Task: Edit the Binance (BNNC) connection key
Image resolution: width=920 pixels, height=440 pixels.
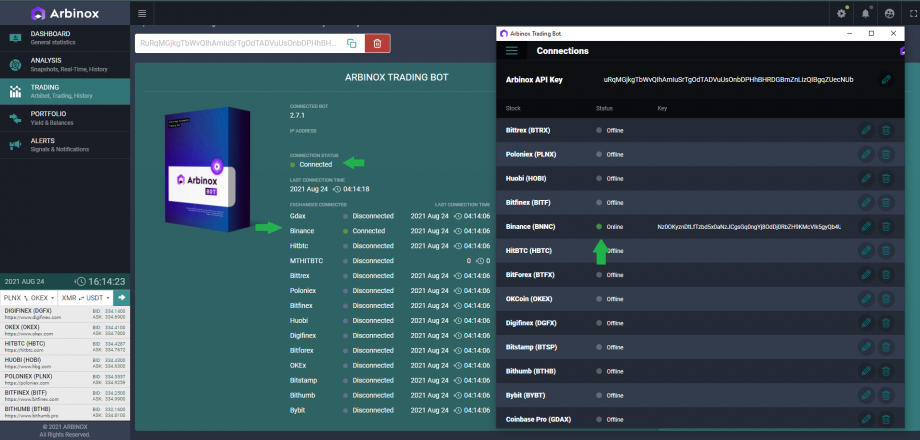Action: click(866, 226)
